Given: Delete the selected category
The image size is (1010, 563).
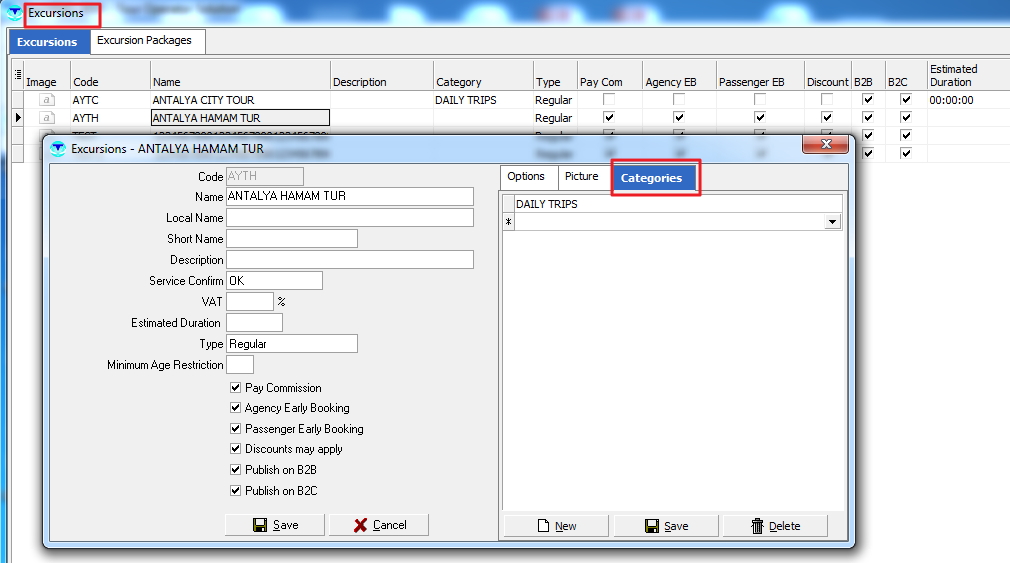Looking at the screenshot, I should click(x=774, y=526).
